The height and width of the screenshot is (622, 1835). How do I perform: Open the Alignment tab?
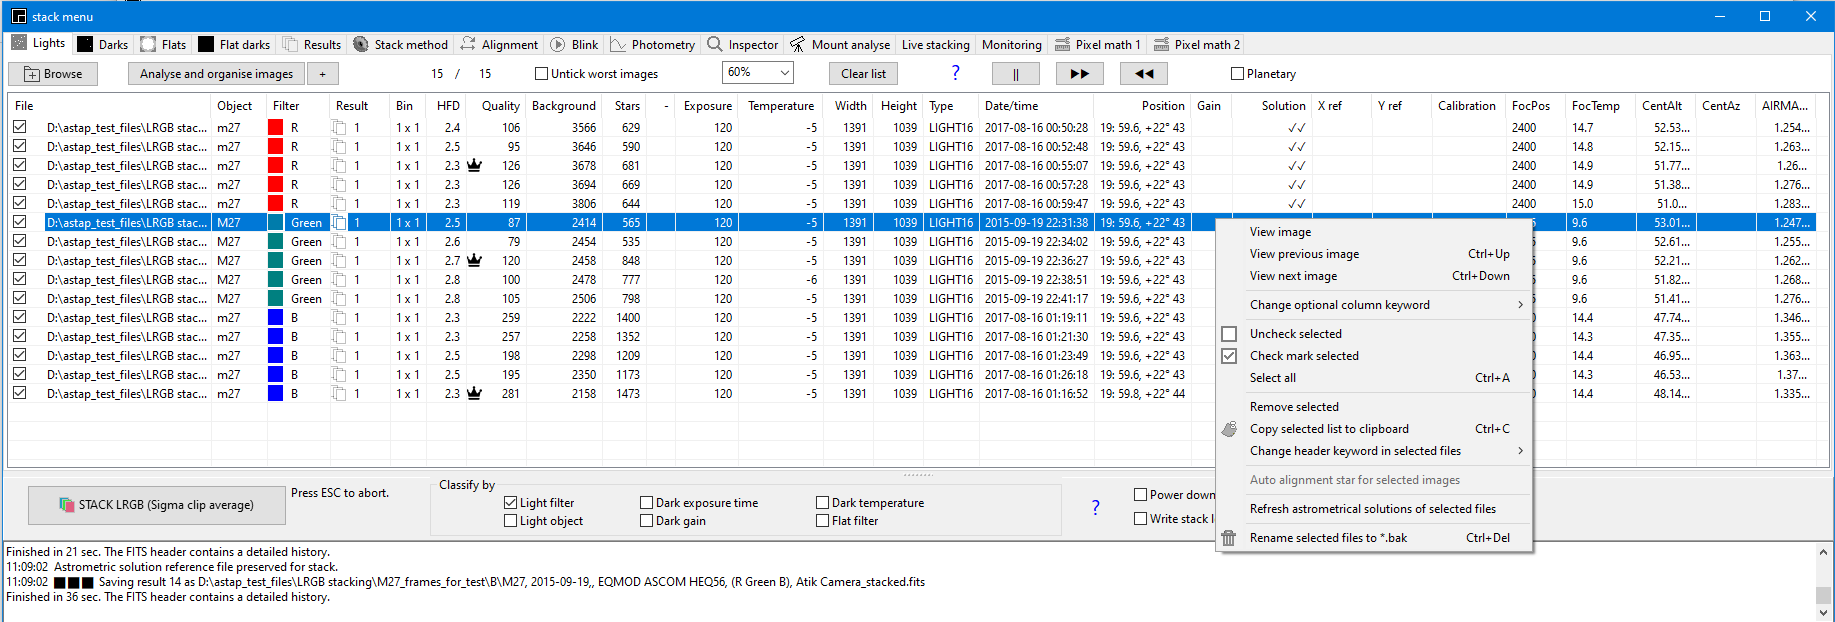[499, 44]
